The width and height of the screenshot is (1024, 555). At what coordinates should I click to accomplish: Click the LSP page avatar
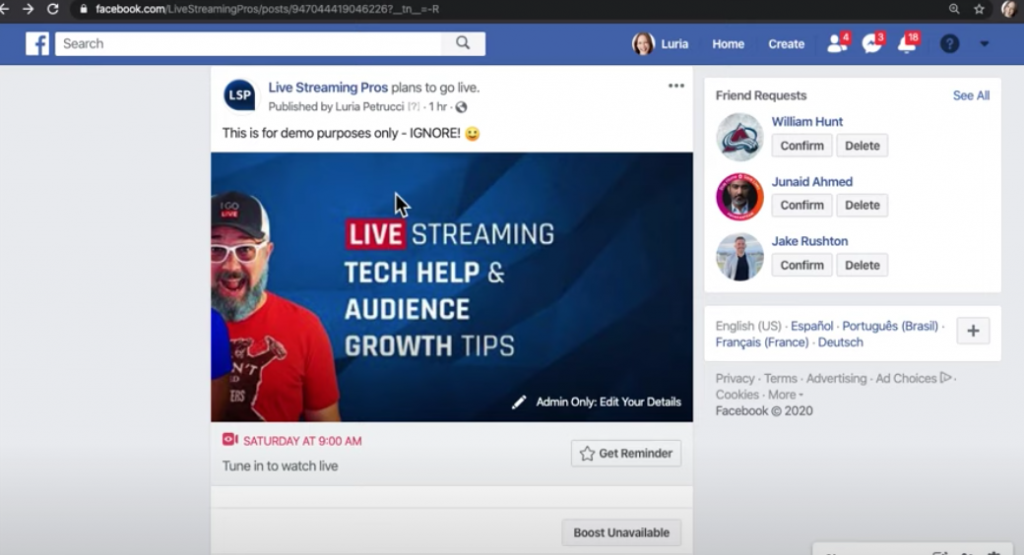[x=240, y=95]
